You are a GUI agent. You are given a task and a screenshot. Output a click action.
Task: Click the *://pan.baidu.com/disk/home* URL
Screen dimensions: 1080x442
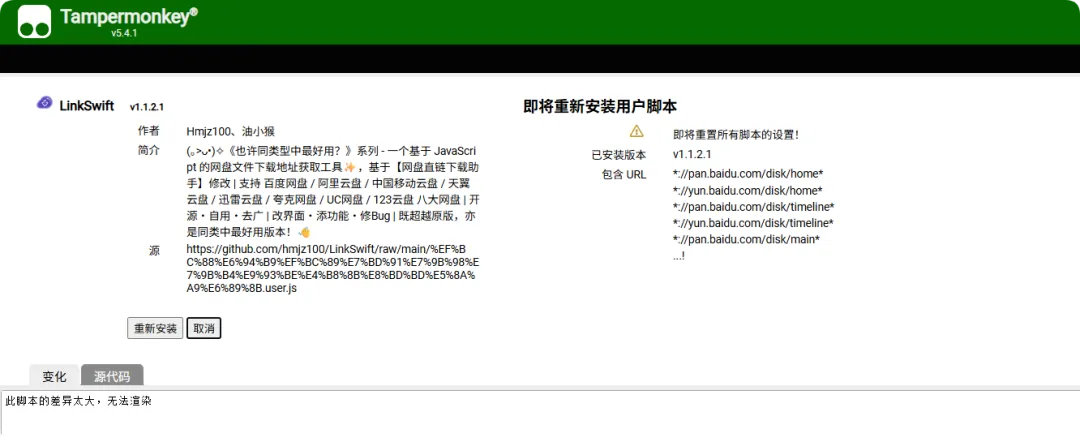pyautogui.click(x=748, y=173)
